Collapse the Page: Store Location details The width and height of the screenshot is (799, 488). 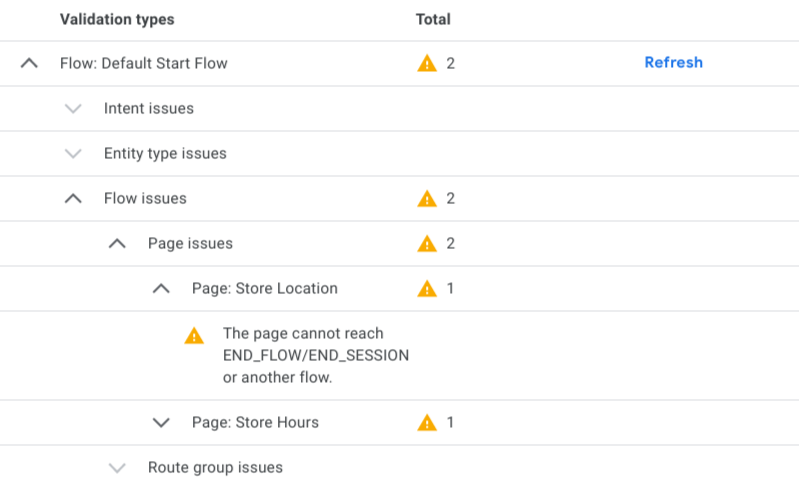coord(161,288)
